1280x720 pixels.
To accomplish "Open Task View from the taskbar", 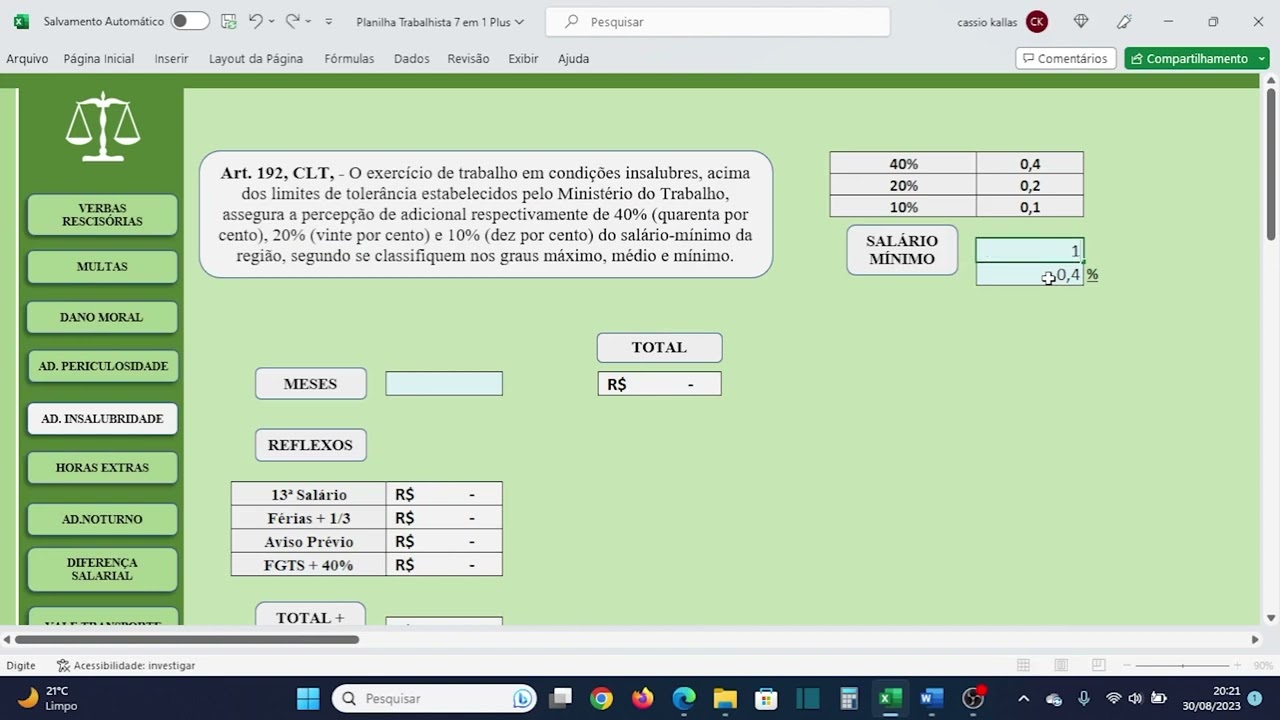I will pyautogui.click(x=561, y=698).
